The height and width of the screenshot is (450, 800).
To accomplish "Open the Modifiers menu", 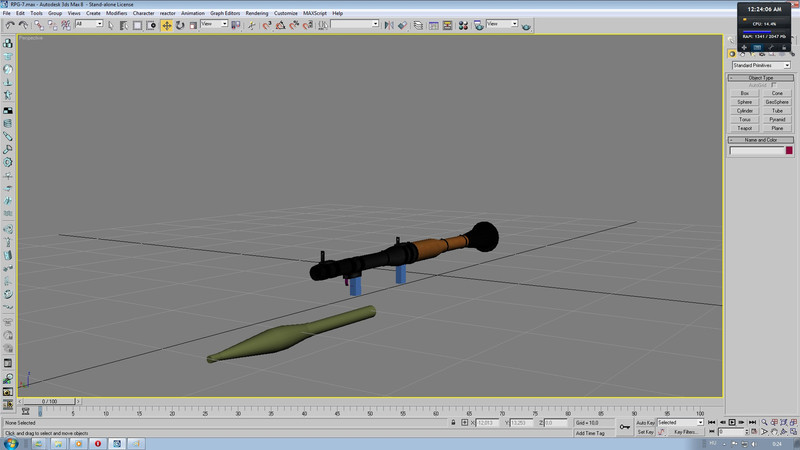I will pos(116,13).
